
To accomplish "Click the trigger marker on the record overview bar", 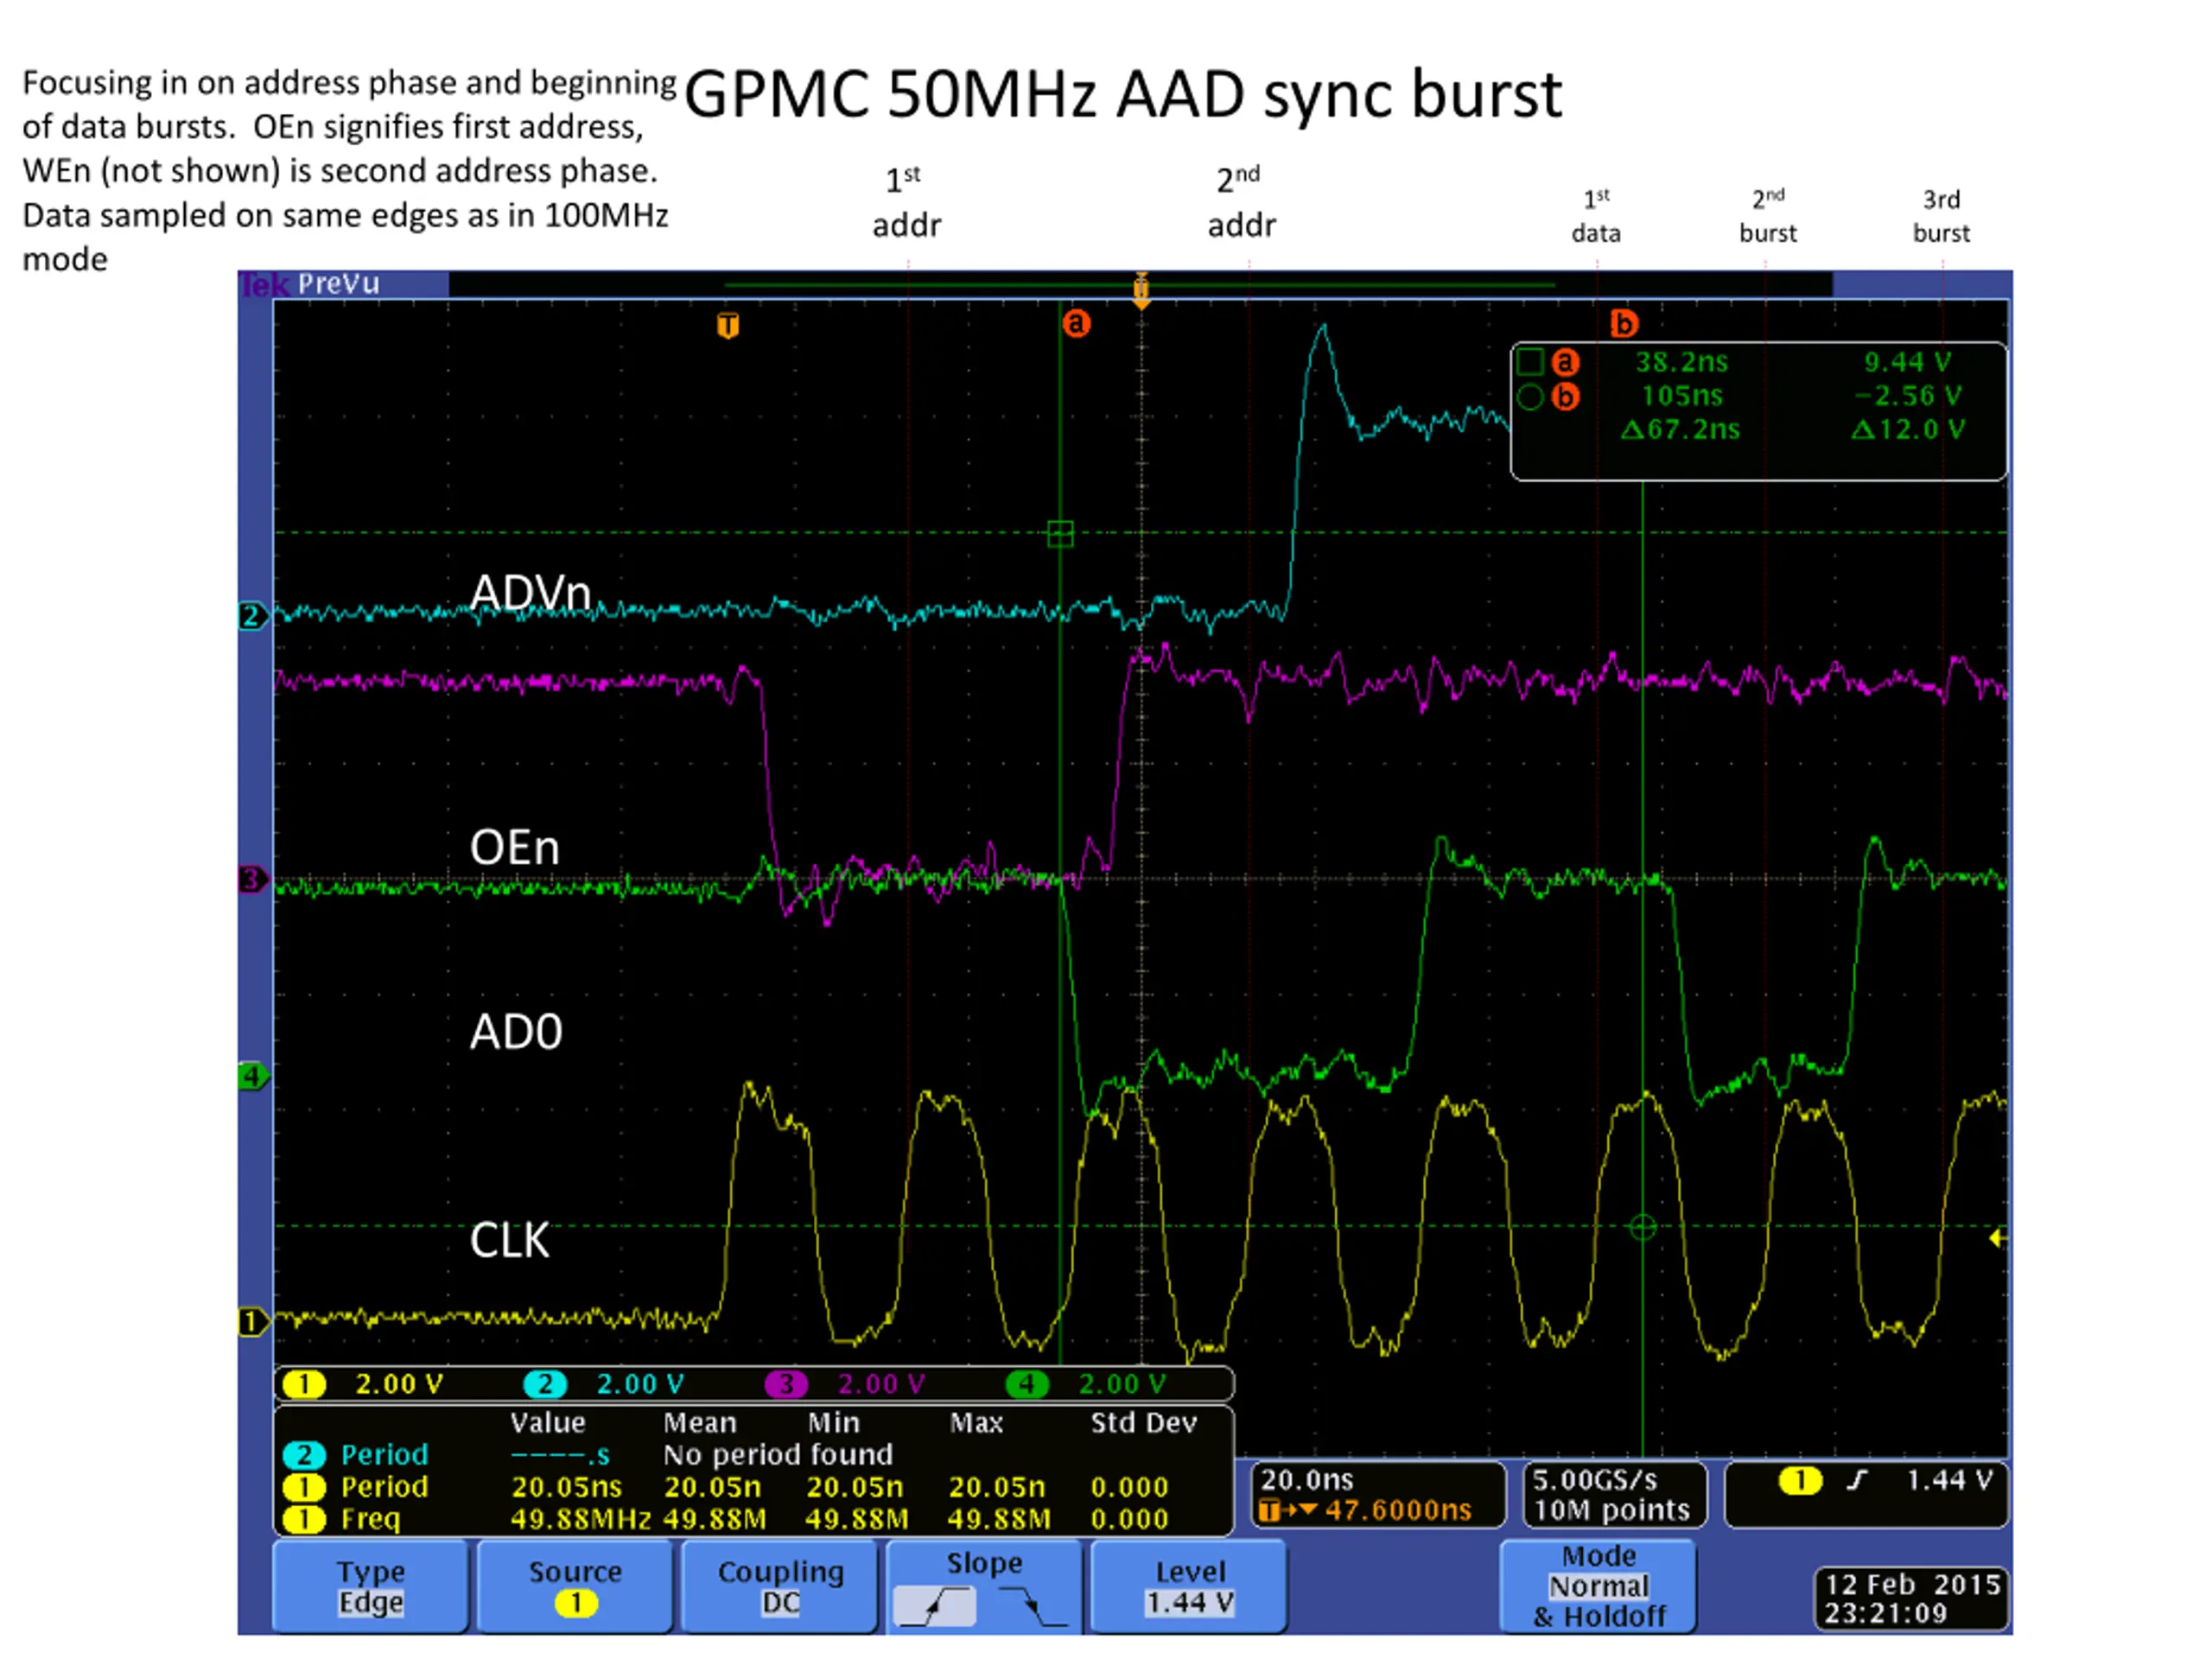I will point(1141,291).
